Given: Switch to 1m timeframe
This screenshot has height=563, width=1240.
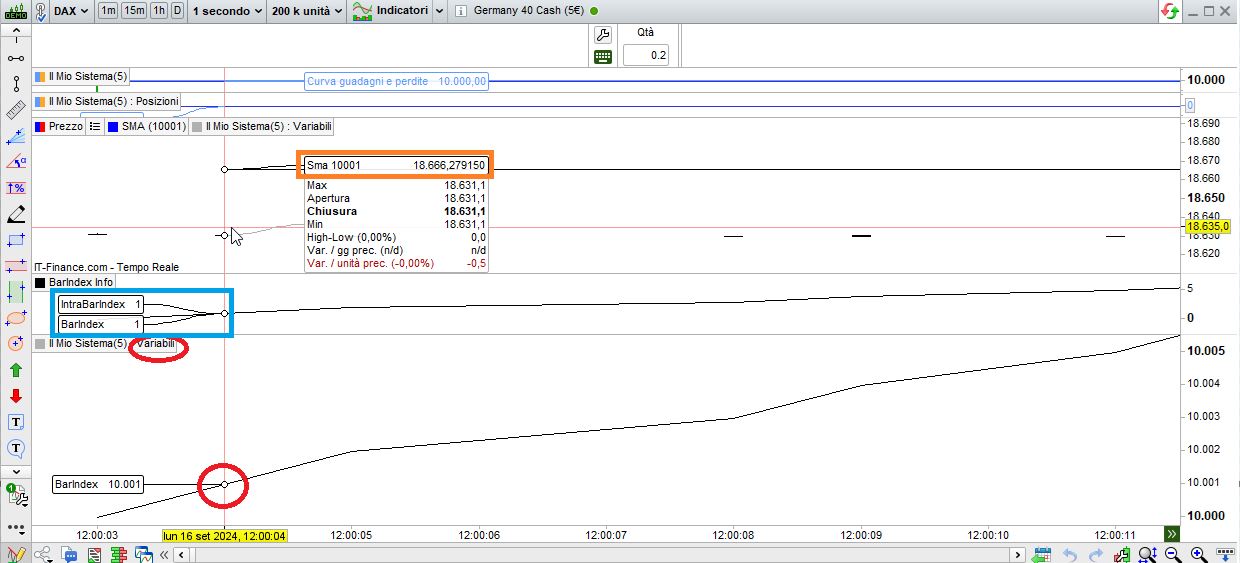Looking at the screenshot, I should [x=108, y=11].
